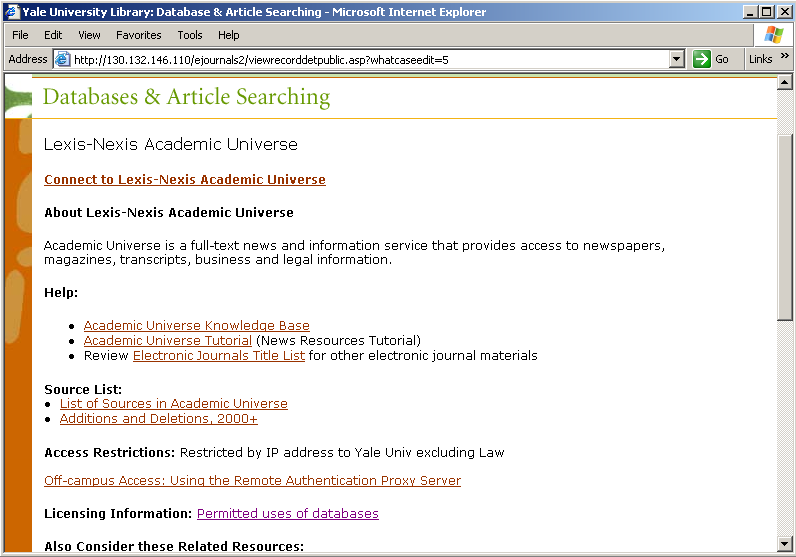Open List of Sources in Academic Universe
The image size is (796, 557).
tap(173, 404)
